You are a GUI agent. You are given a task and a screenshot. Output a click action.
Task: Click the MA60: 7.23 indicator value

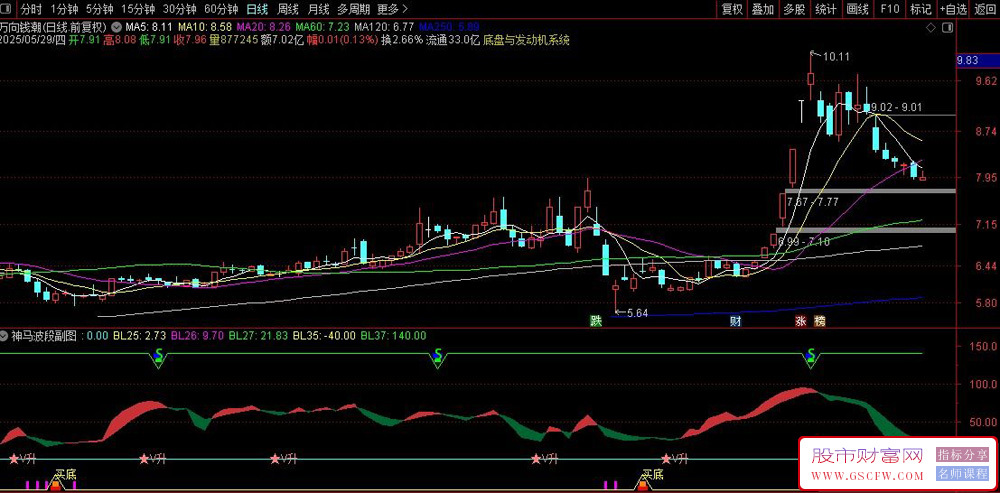pyautogui.click(x=323, y=27)
